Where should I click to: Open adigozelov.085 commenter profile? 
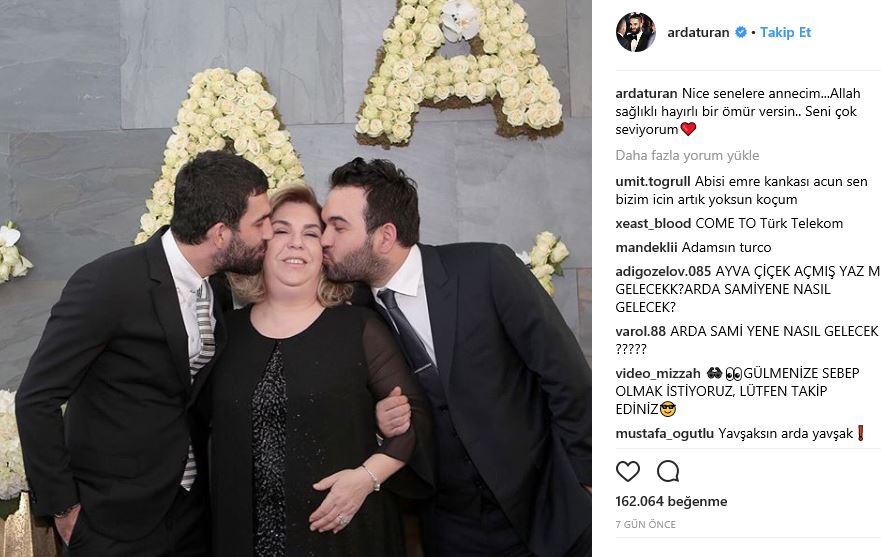click(663, 271)
